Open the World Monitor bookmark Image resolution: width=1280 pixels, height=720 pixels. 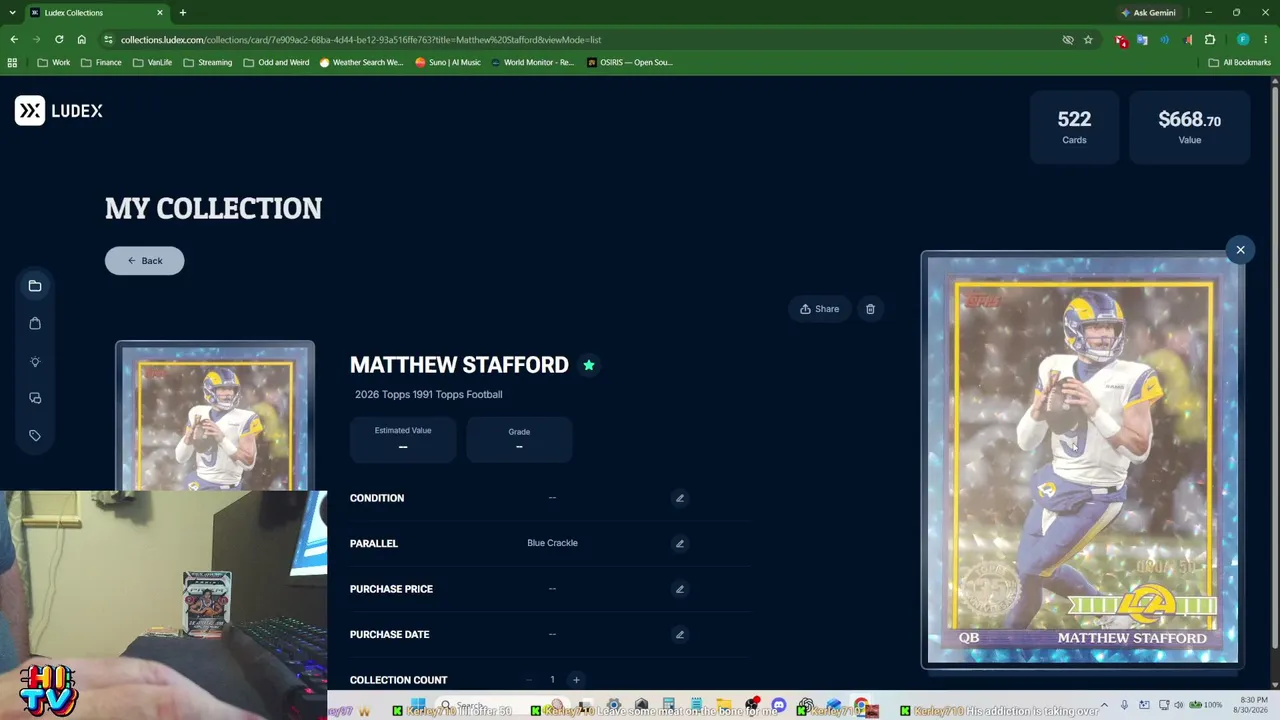[532, 62]
